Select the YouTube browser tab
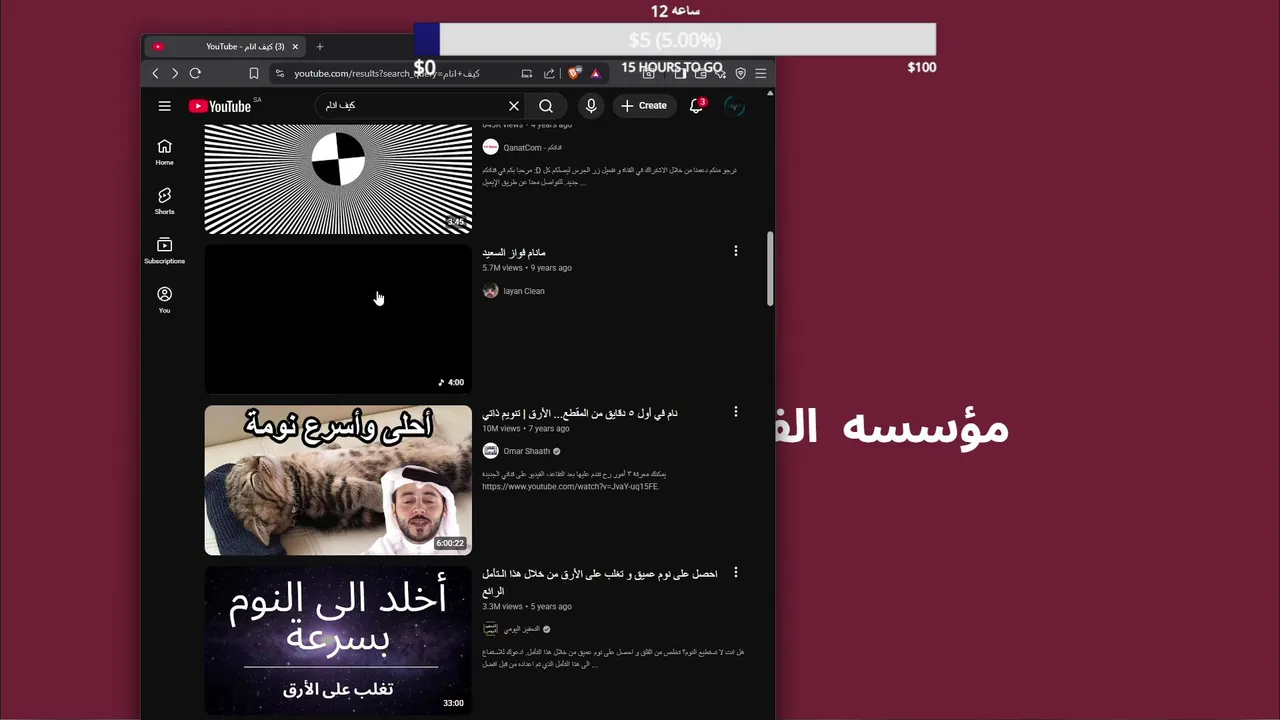 (225, 46)
